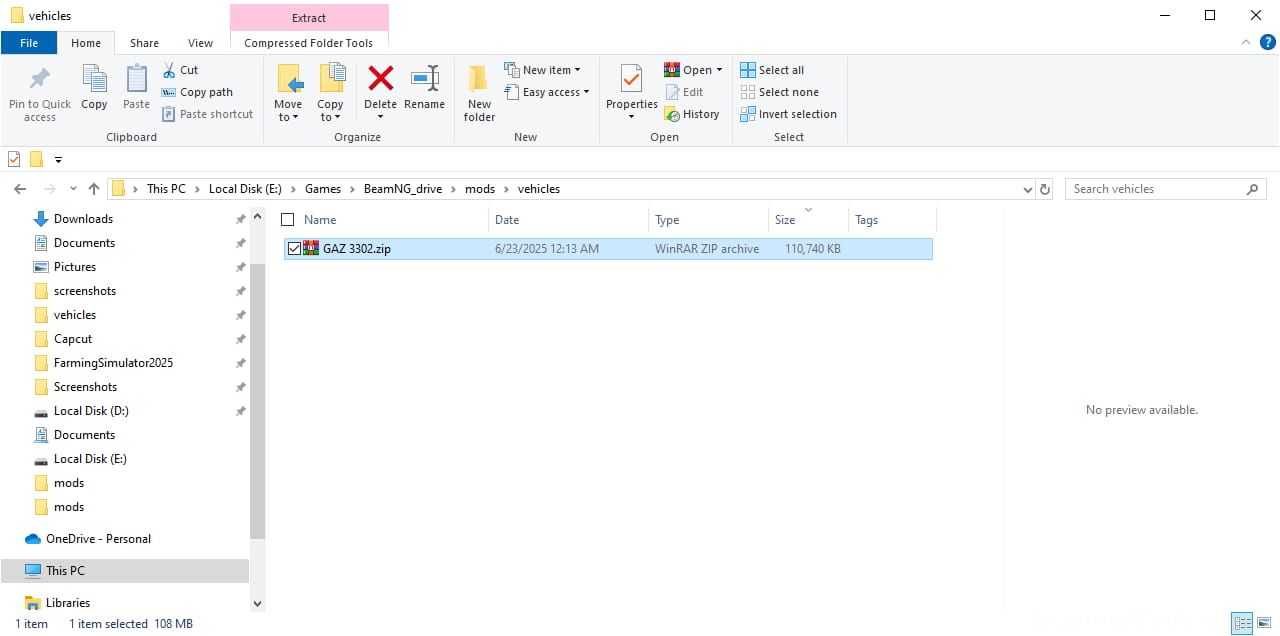Open the Move to dropdown
This screenshot has width=1280, height=636.
click(288, 117)
